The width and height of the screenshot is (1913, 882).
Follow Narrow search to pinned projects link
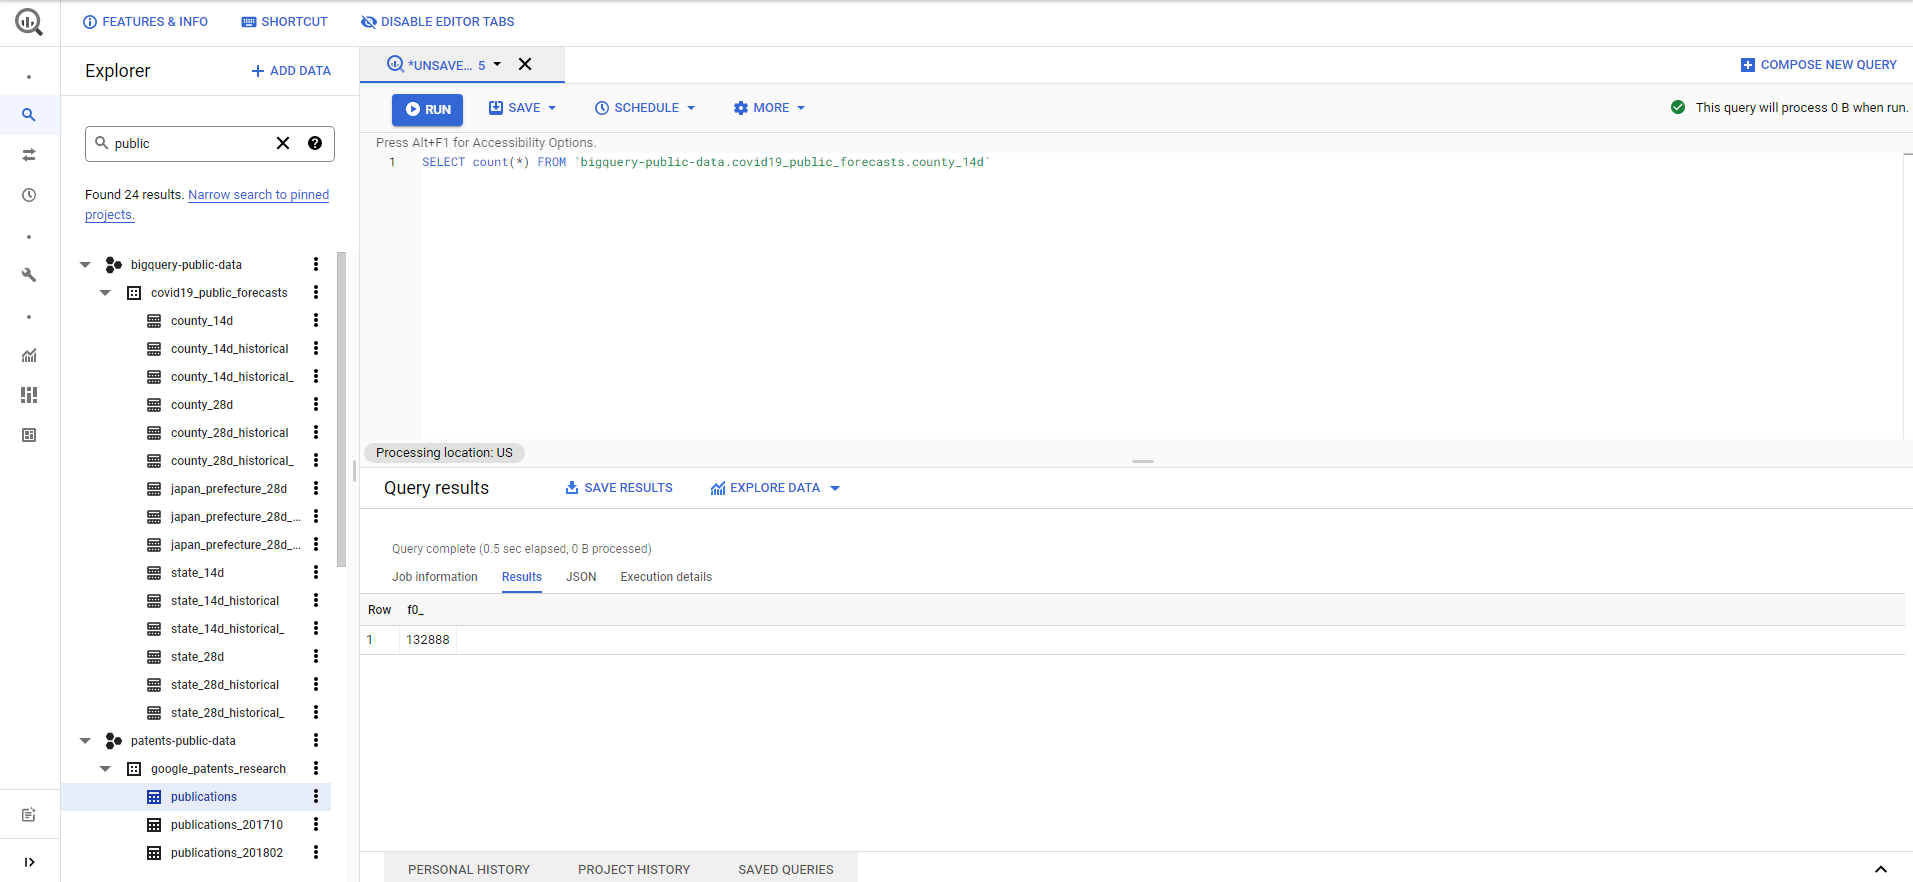(258, 195)
